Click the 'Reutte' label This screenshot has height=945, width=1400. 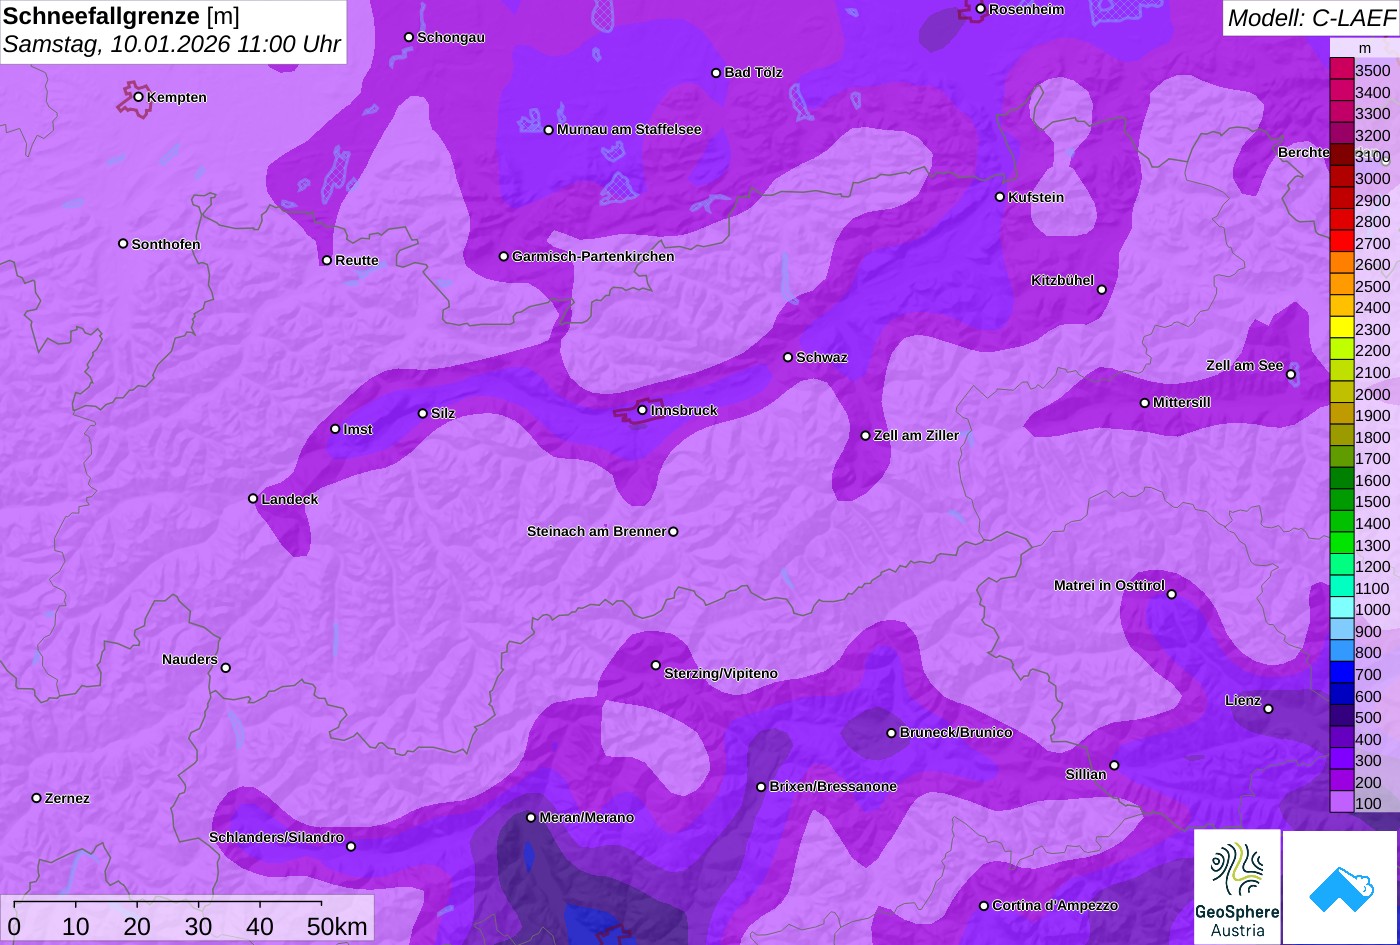click(x=357, y=260)
